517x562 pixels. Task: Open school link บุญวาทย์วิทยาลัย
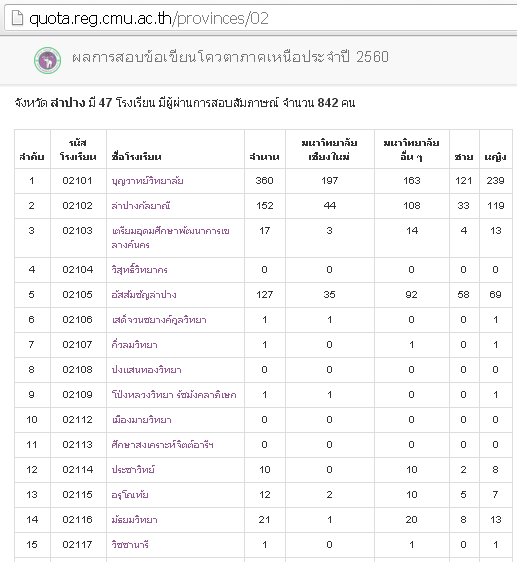tap(147, 181)
